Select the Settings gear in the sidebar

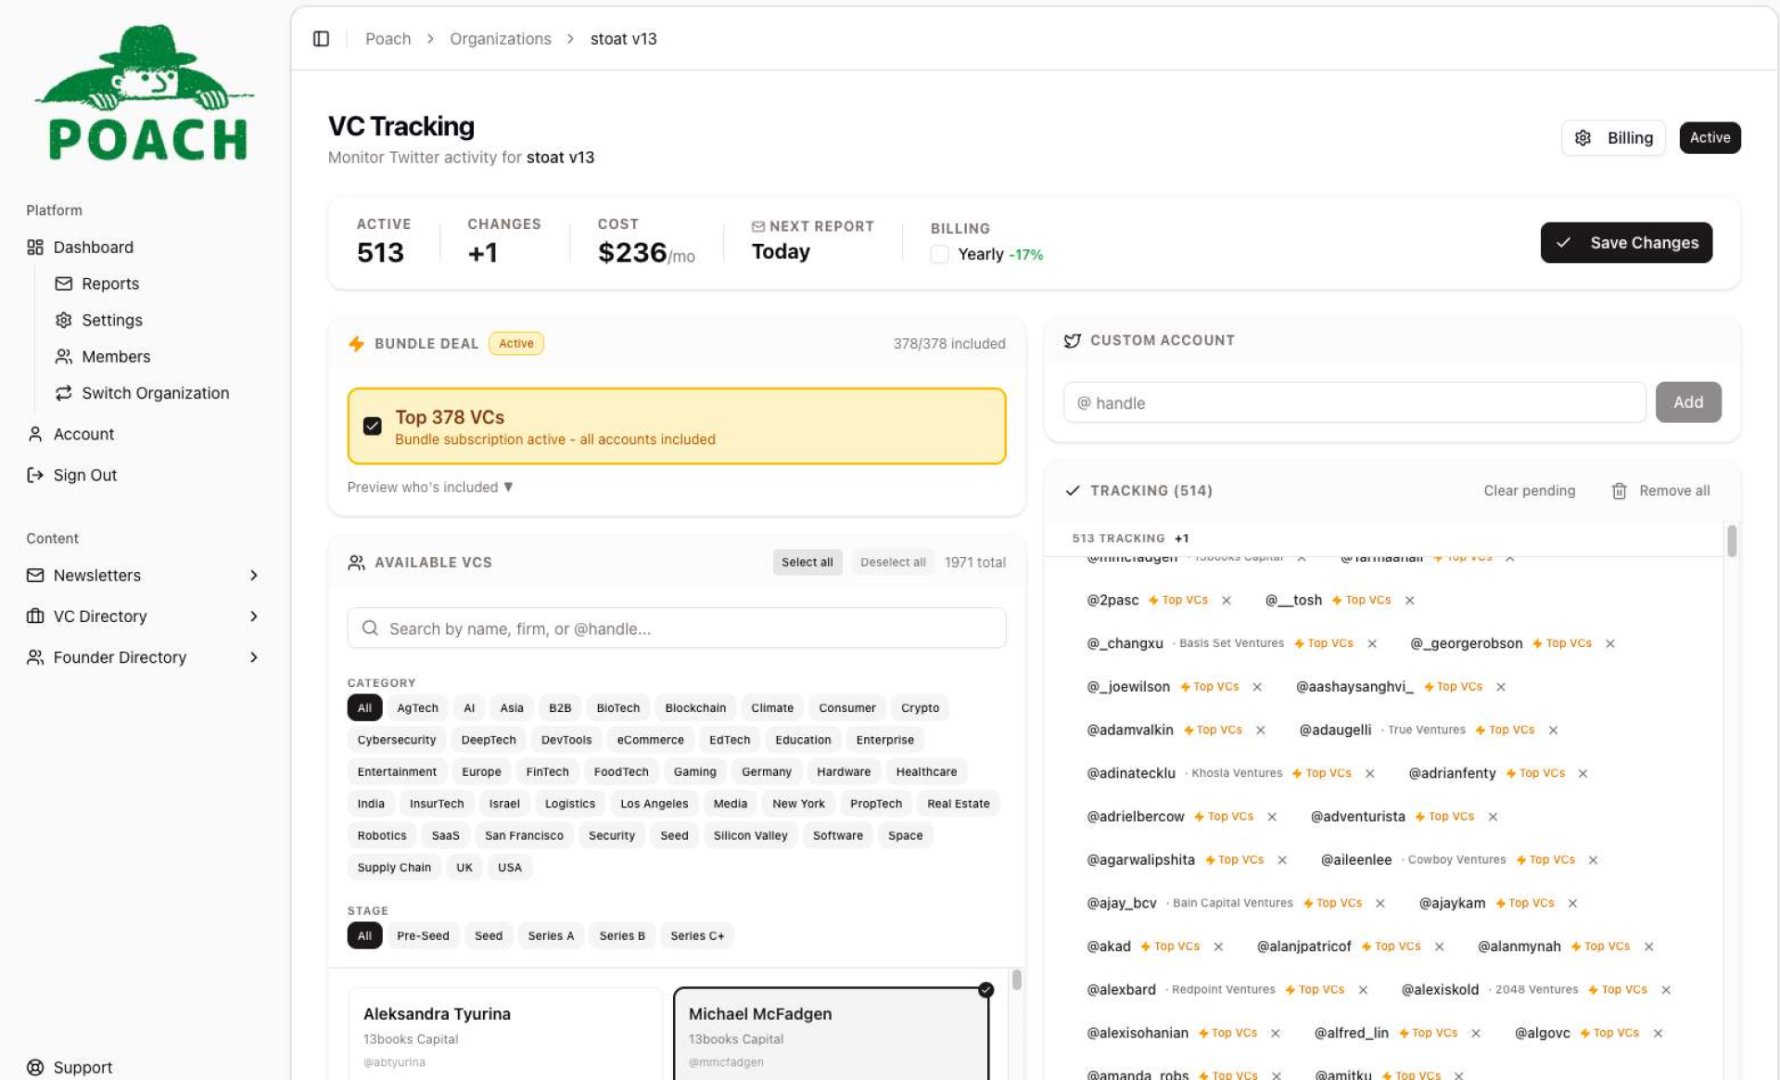click(64, 320)
